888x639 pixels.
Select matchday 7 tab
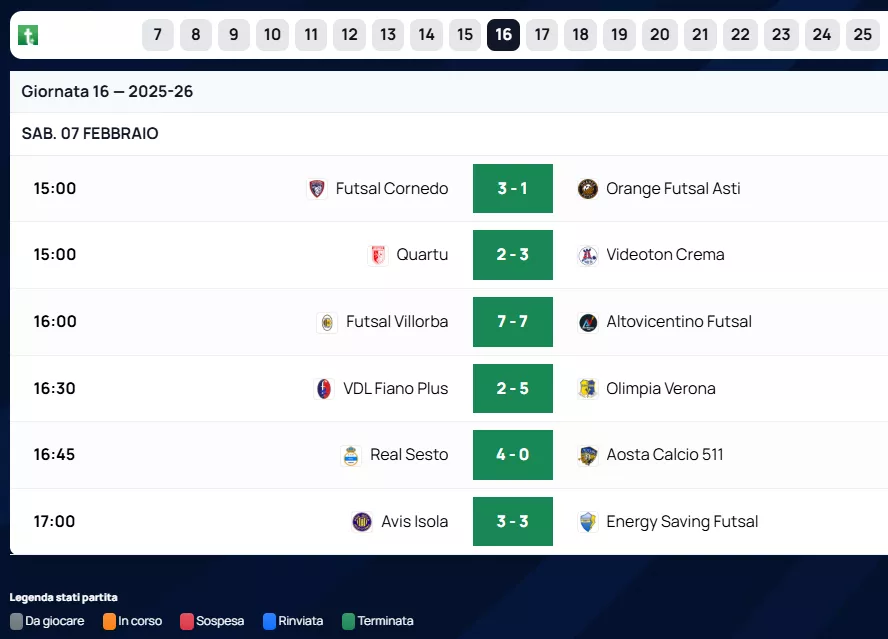(158, 35)
